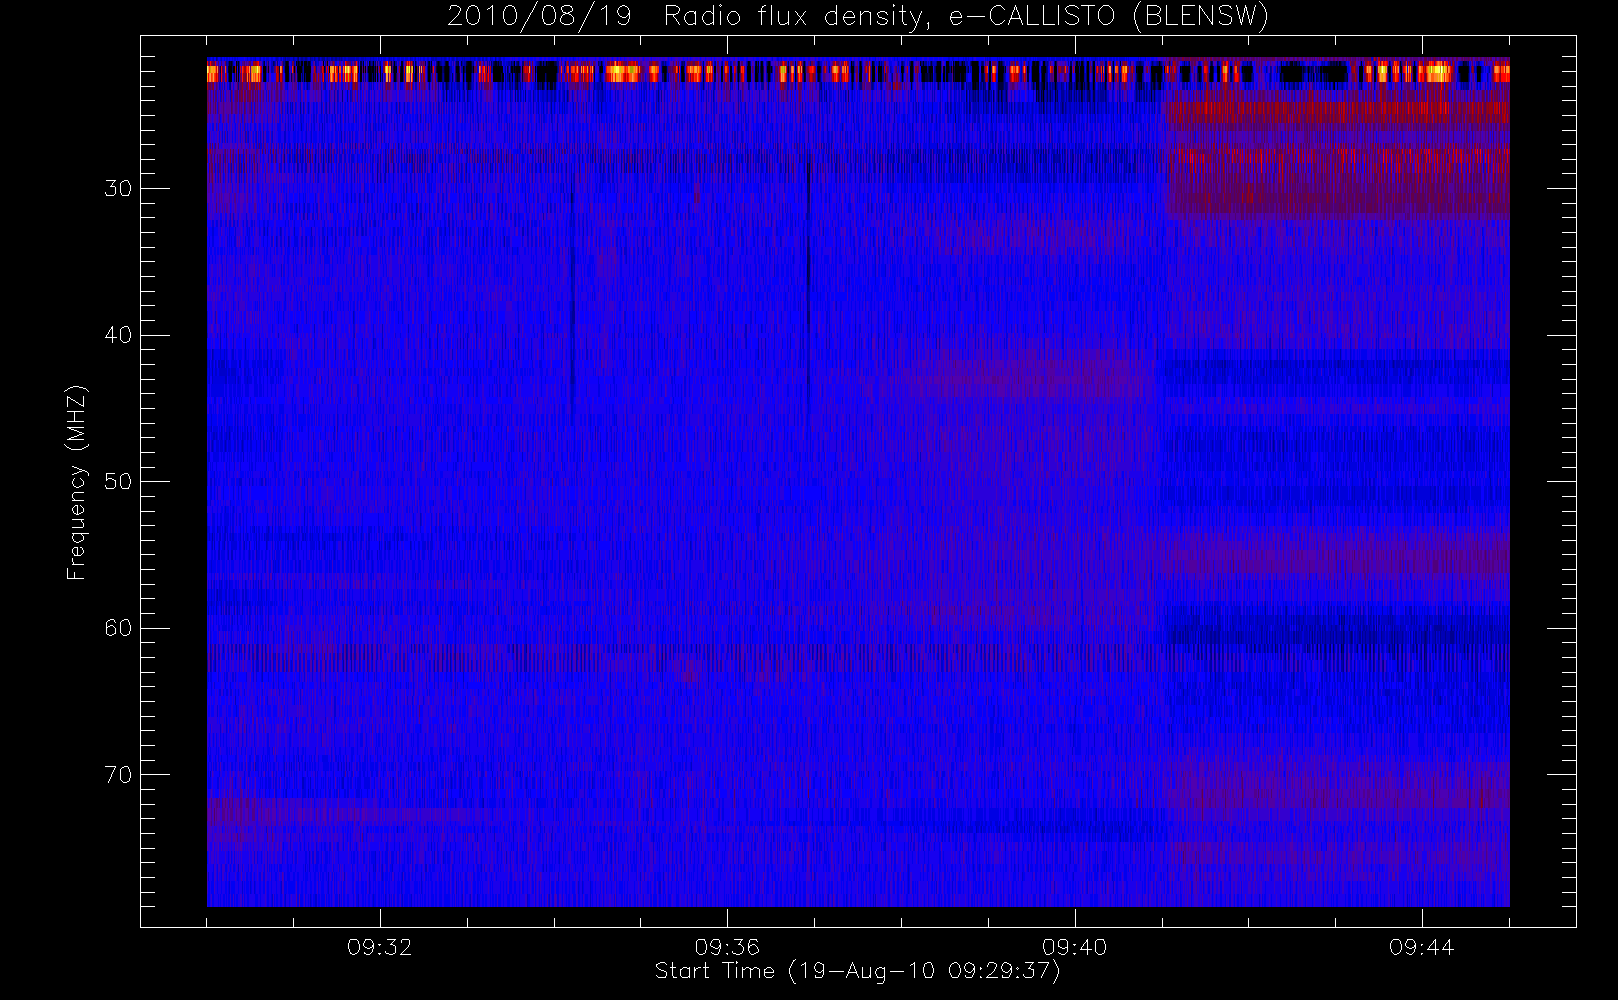Click the 09:44 time axis label
This screenshot has width=1618, height=1000.
1421,947
